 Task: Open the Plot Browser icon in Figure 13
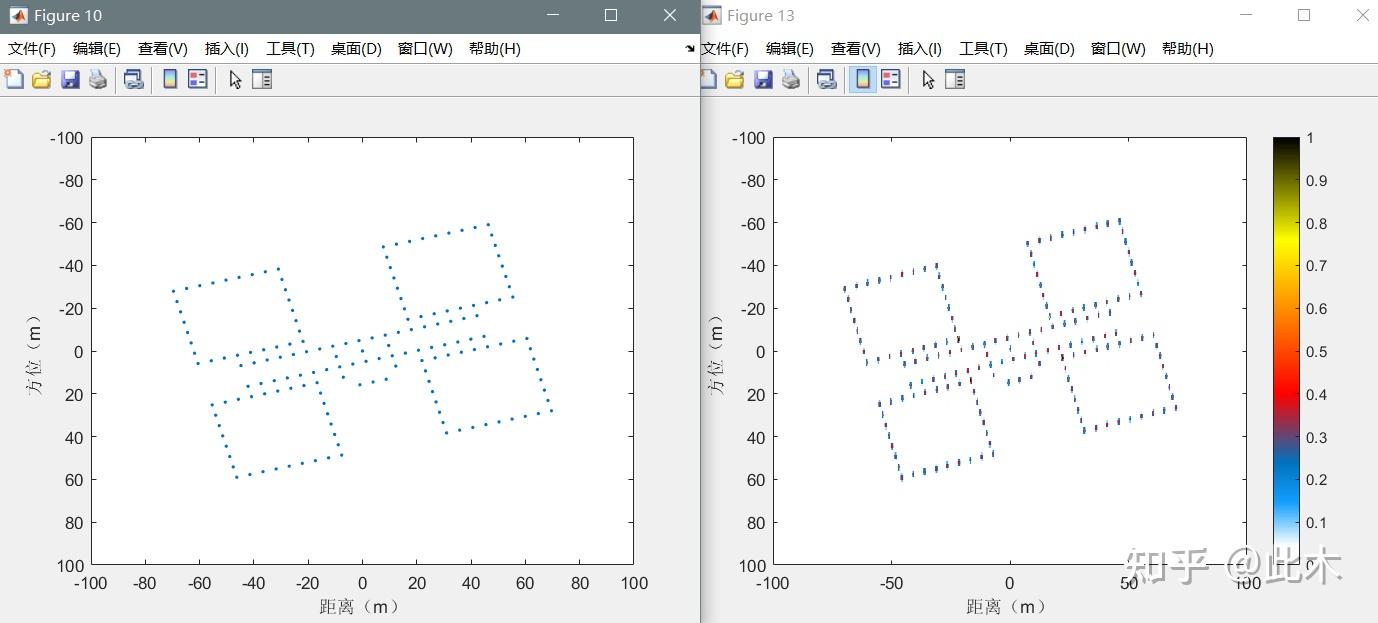click(953, 79)
